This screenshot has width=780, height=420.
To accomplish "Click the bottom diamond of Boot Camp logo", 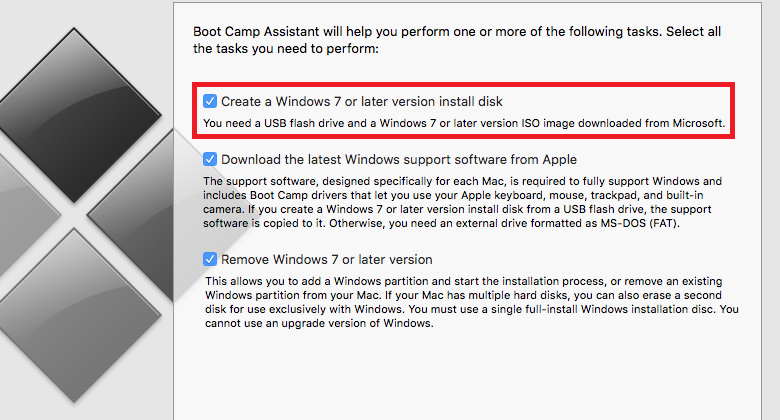I will [75, 315].
